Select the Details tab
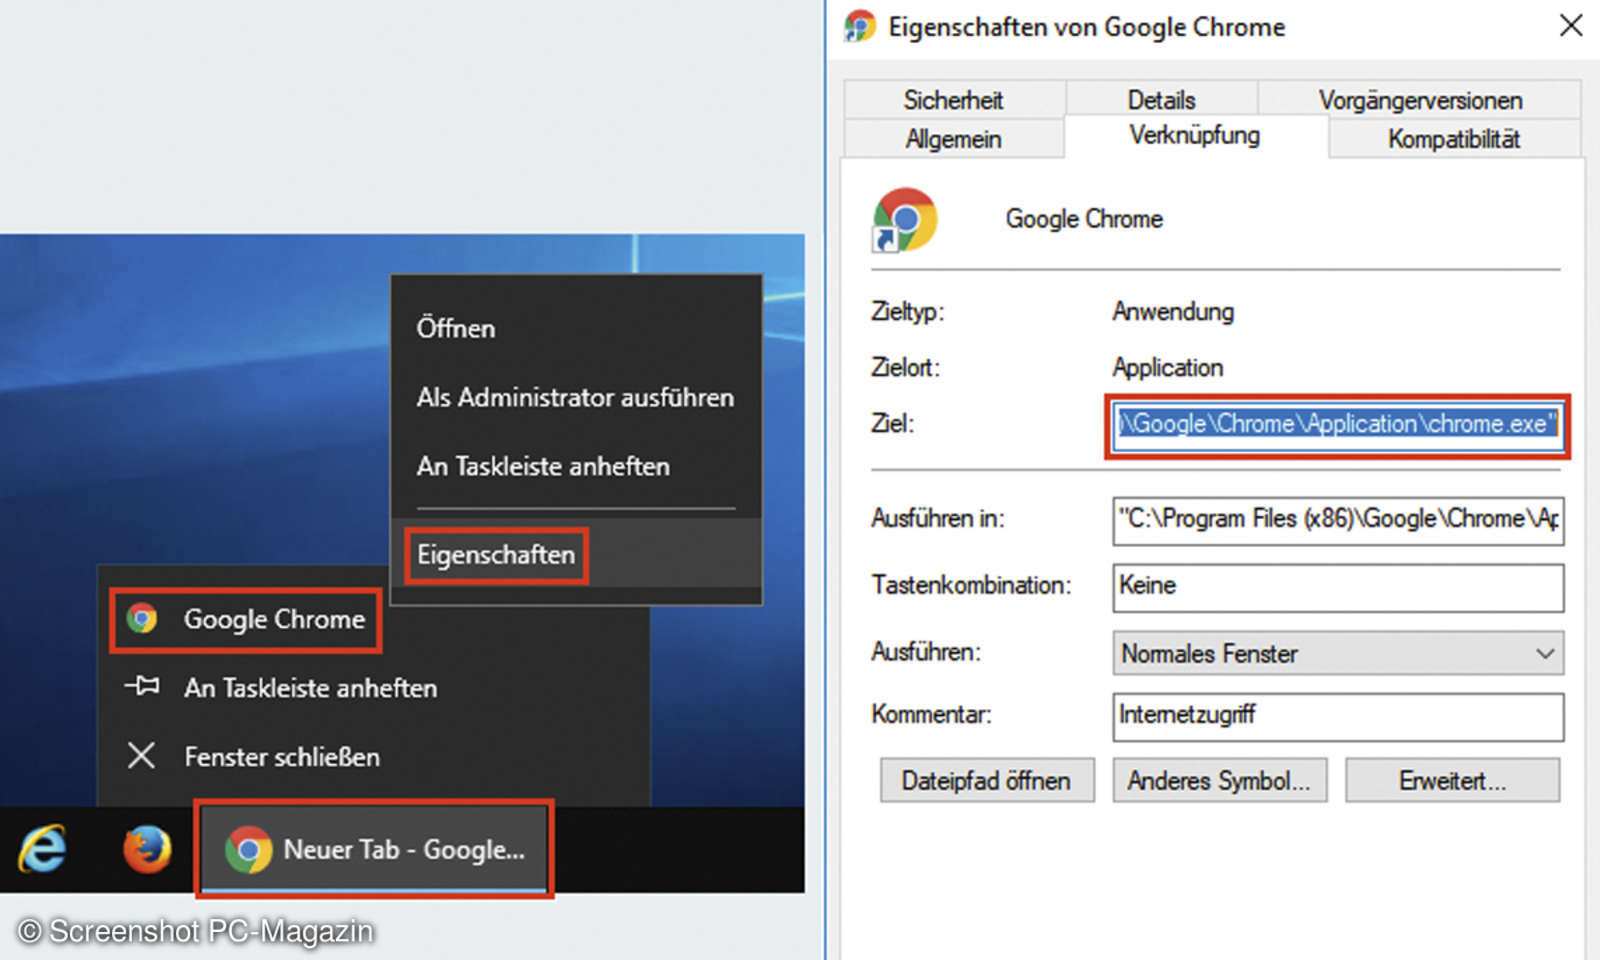The width and height of the screenshot is (1600, 960). click(x=1161, y=100)
